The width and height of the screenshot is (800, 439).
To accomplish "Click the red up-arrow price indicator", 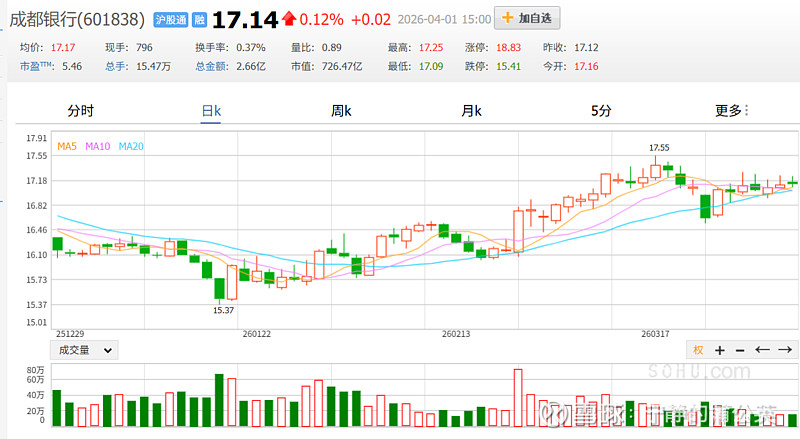I will [289, 19].
